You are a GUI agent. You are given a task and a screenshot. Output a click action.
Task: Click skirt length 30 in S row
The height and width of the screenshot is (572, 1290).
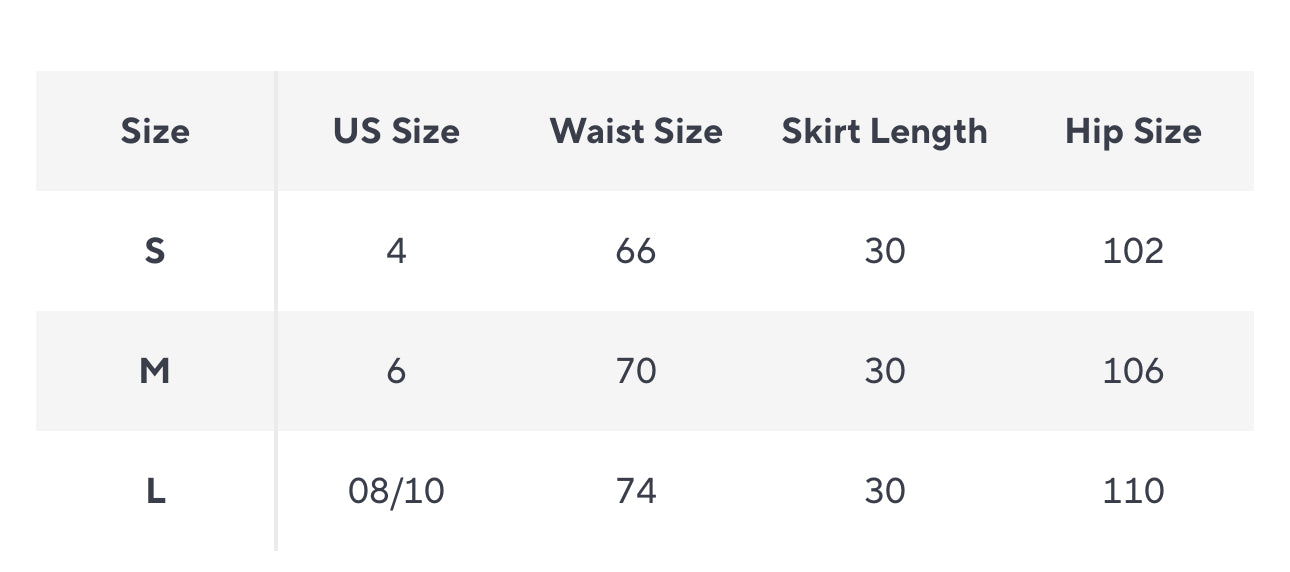884,251
